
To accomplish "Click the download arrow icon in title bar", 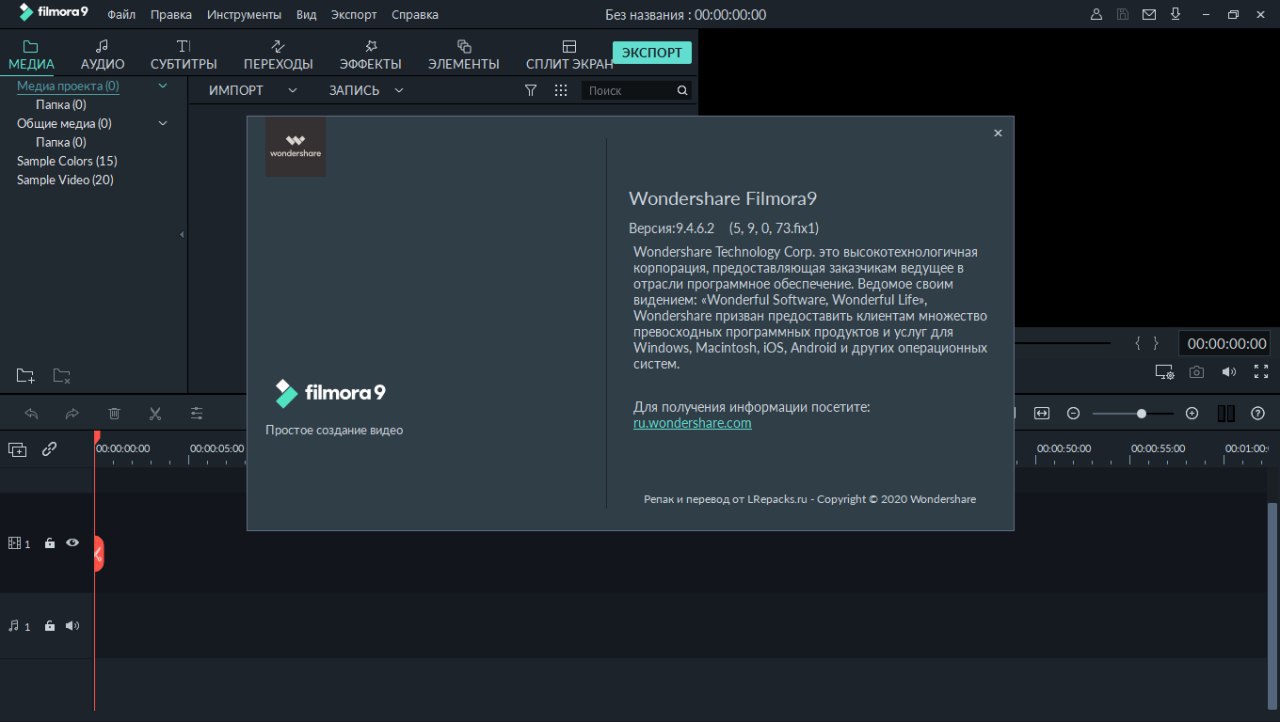I will 1175,15.
